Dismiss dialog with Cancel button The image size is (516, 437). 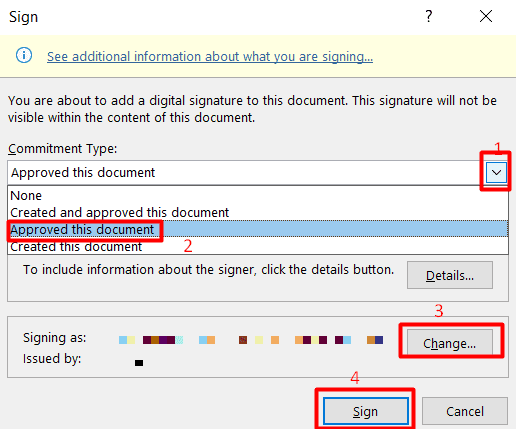(x=465, y=411)
